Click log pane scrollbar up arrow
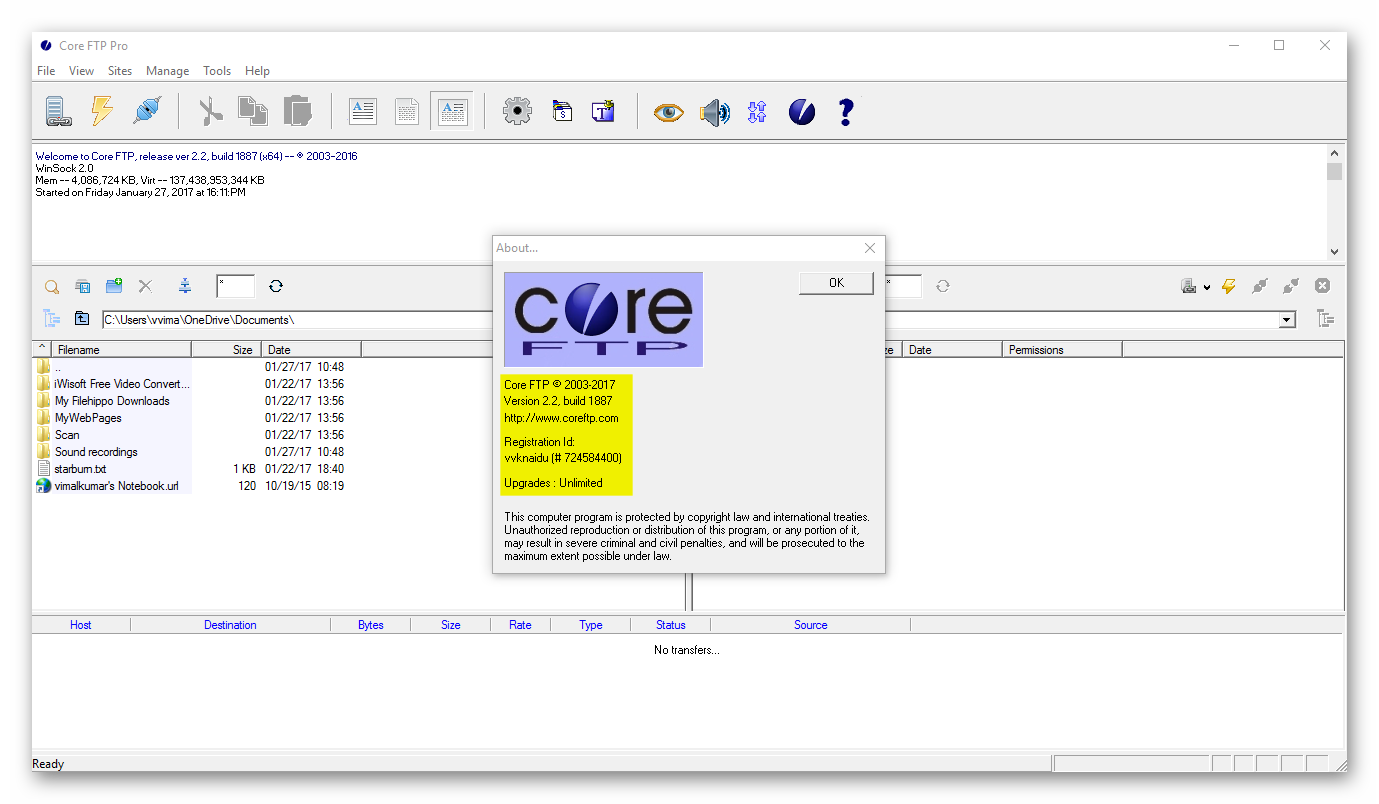The width and height of the screenshot is (1379, 804). (x=1335, y=153)
